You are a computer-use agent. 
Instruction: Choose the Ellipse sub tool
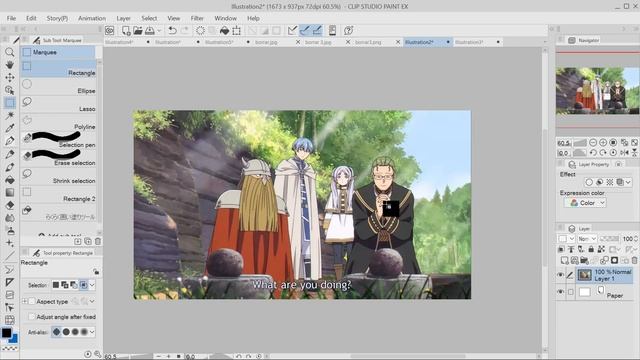click(58, 87)
